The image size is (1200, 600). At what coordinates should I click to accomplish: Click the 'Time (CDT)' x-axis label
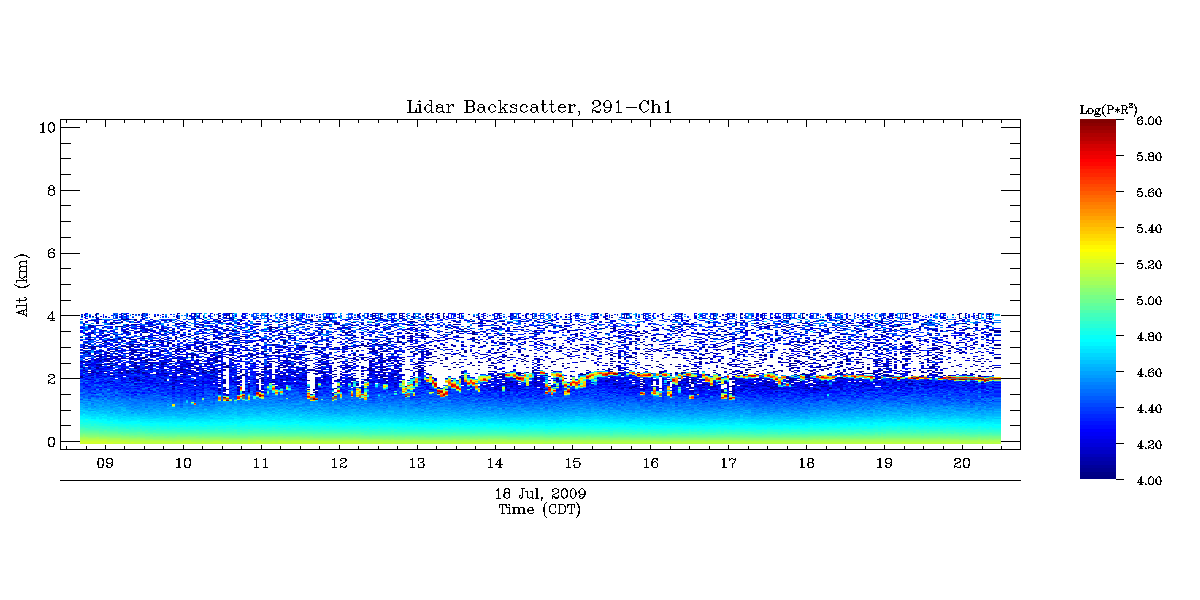point(540,509)
